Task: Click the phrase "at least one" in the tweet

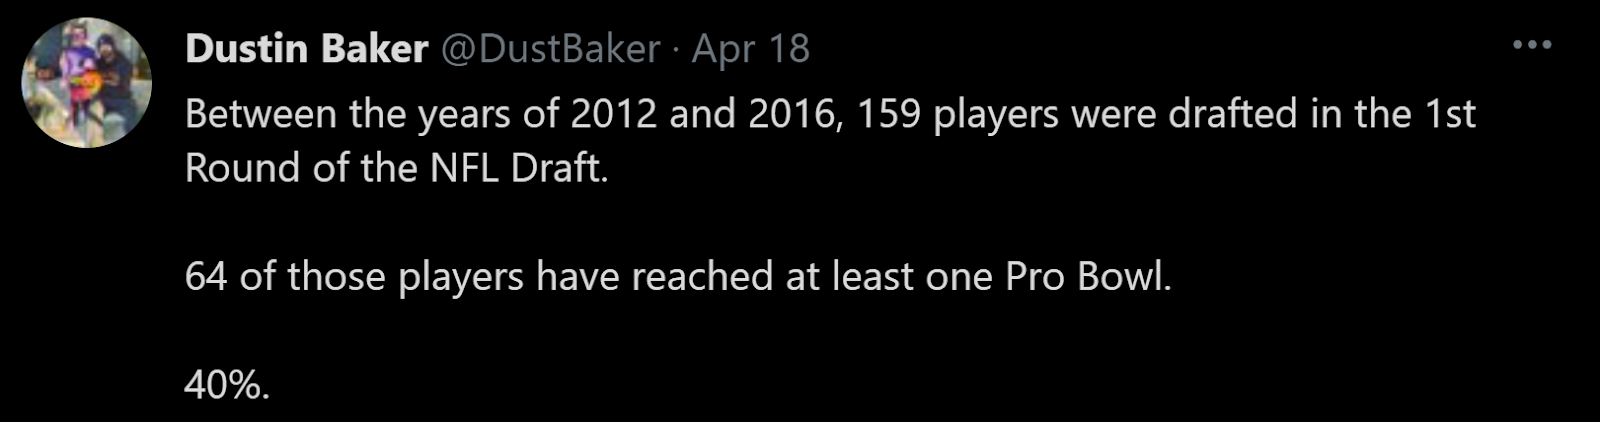Action: click(x=889, y=276)
